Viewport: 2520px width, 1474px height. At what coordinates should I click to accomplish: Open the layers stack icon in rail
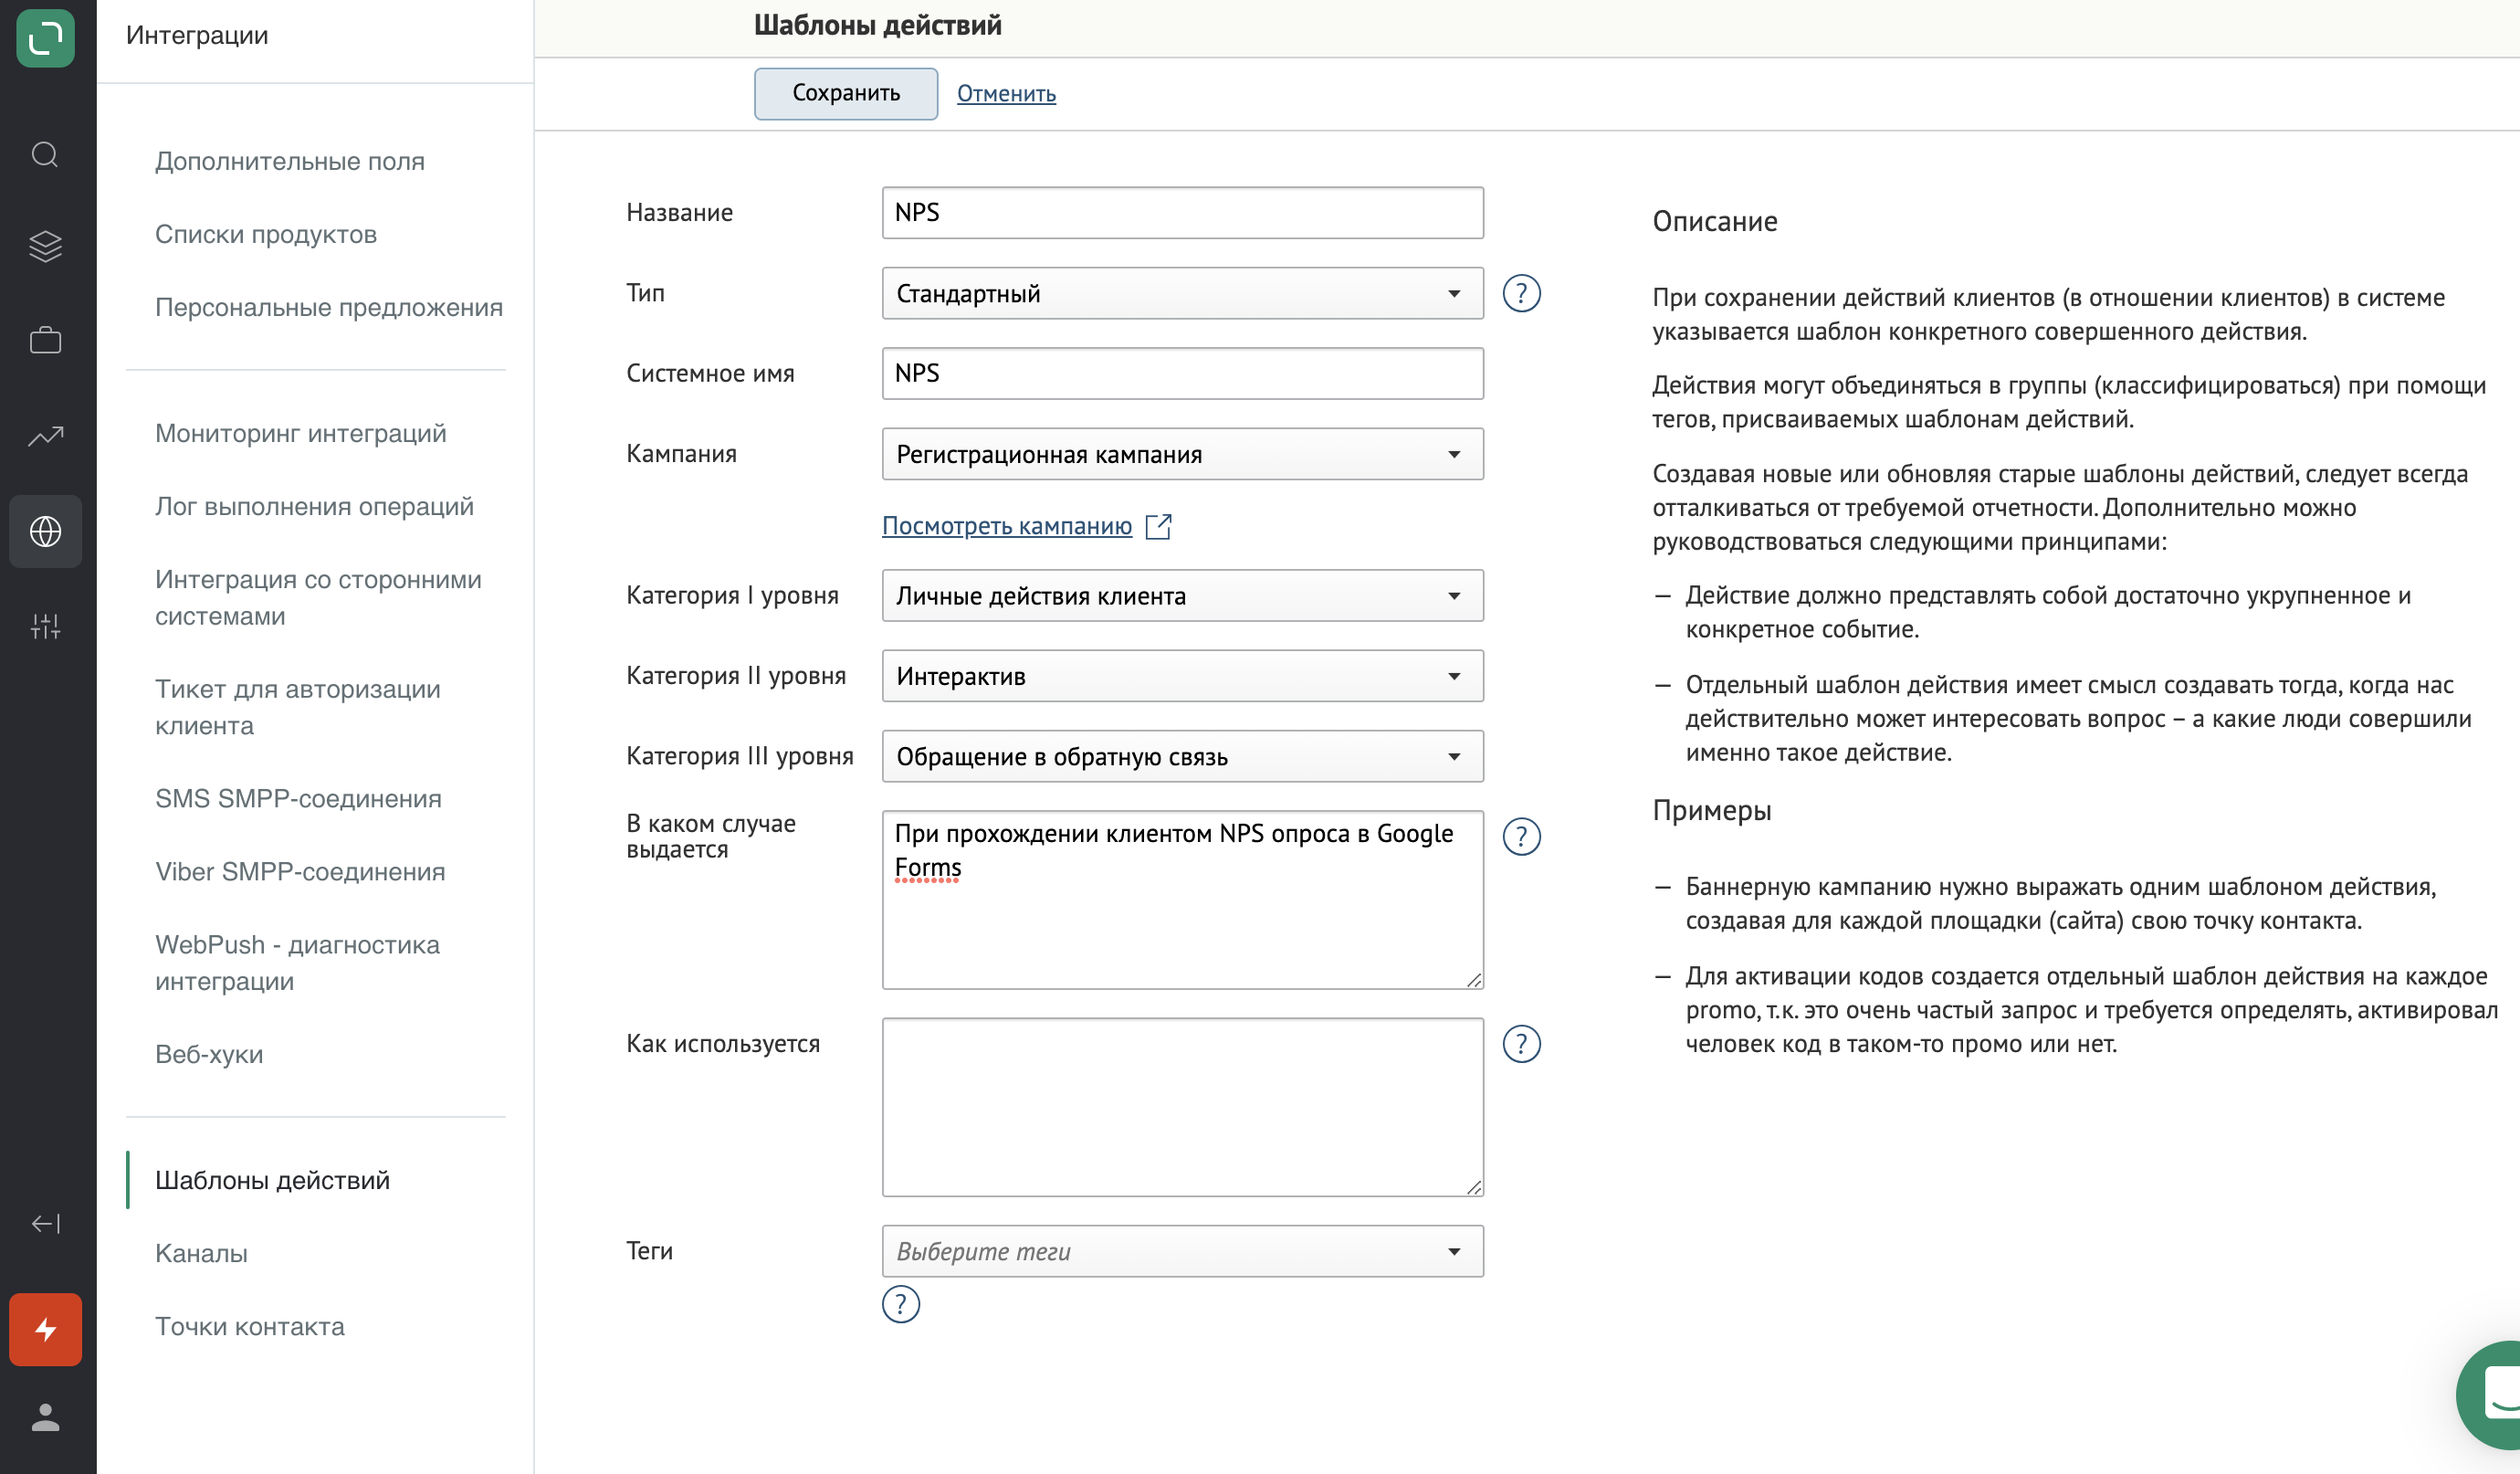[45, 246]
